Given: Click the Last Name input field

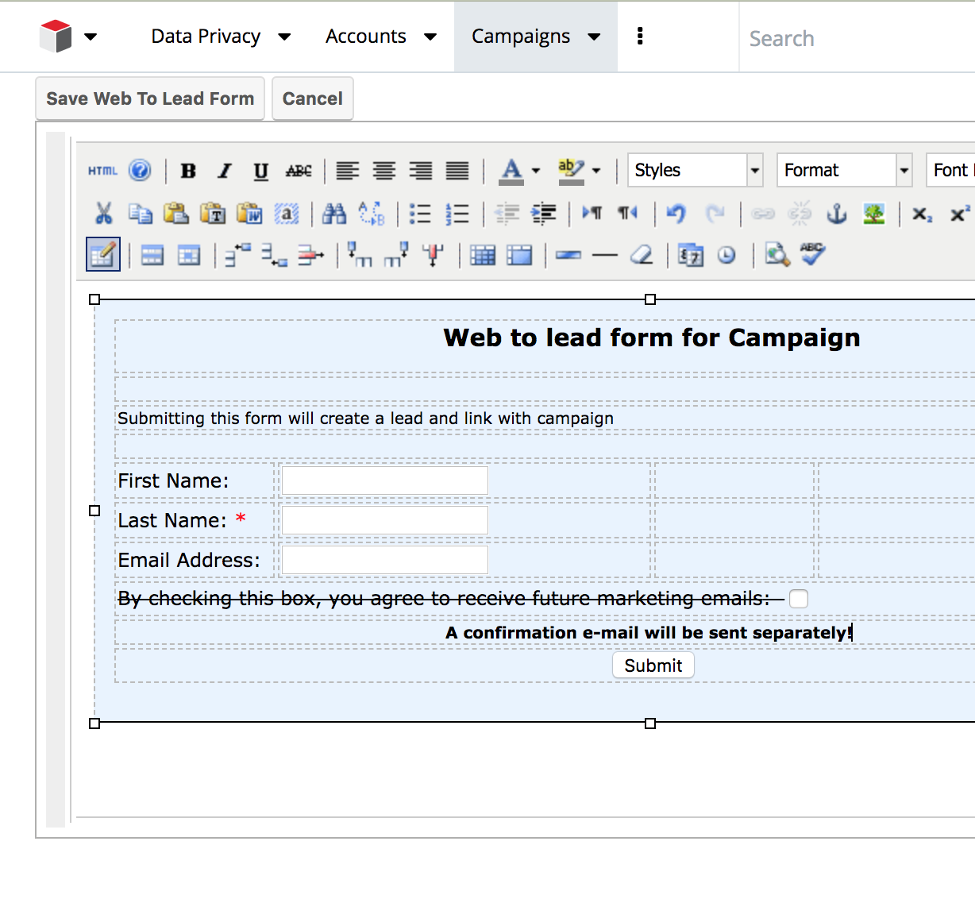Looking at the screenshot, I should coord(384,520).
